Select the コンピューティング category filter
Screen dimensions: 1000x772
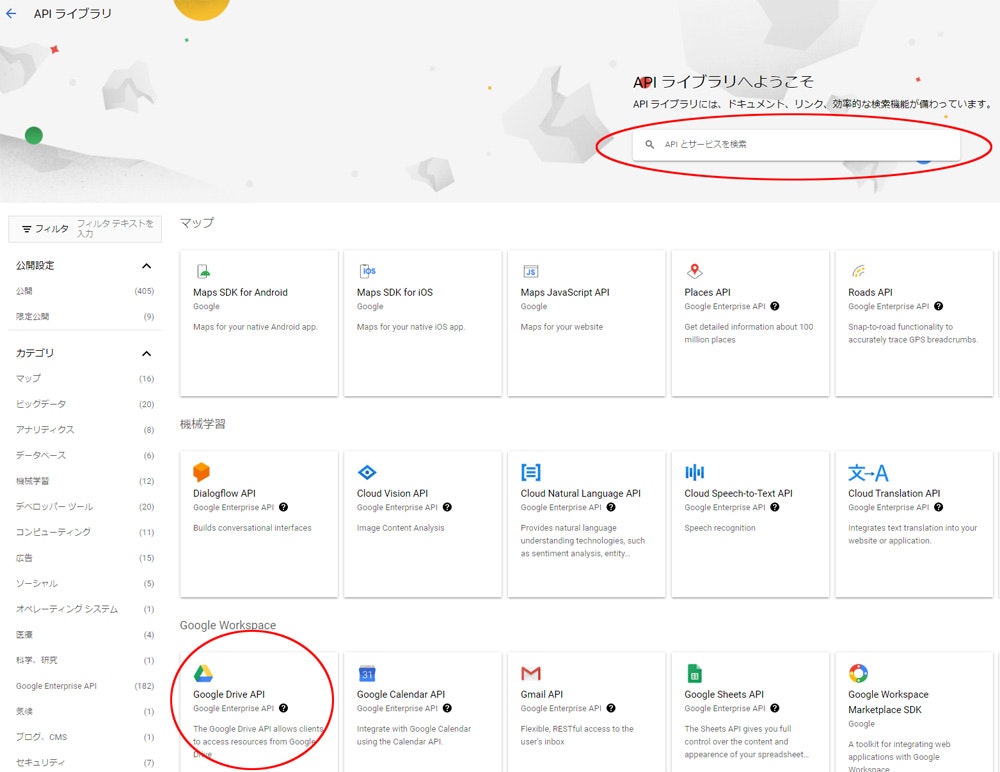[85, 532]
